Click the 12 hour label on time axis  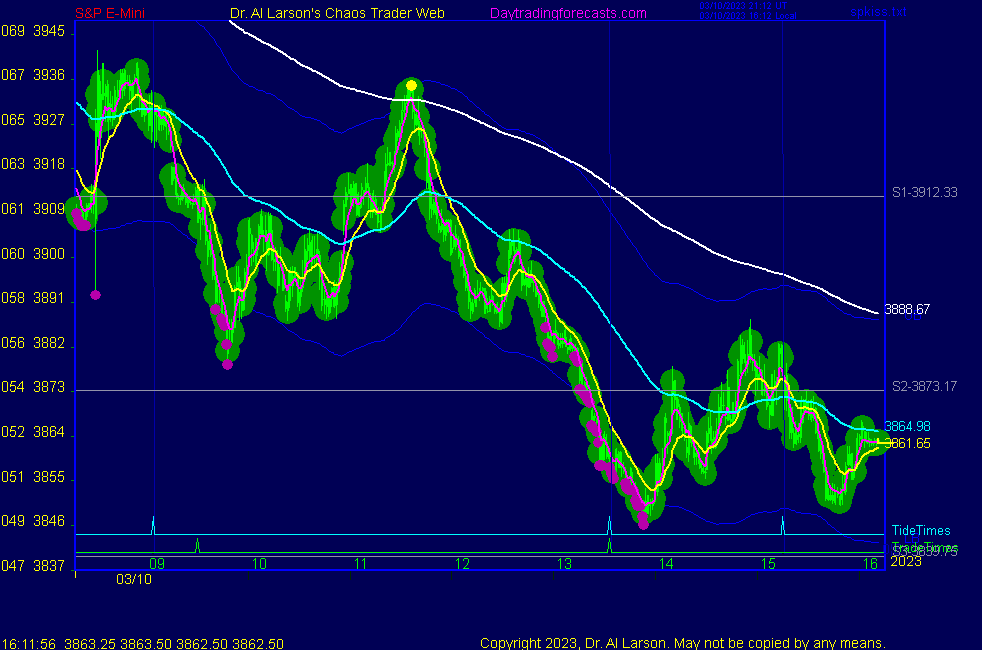[x=462, y=564]
